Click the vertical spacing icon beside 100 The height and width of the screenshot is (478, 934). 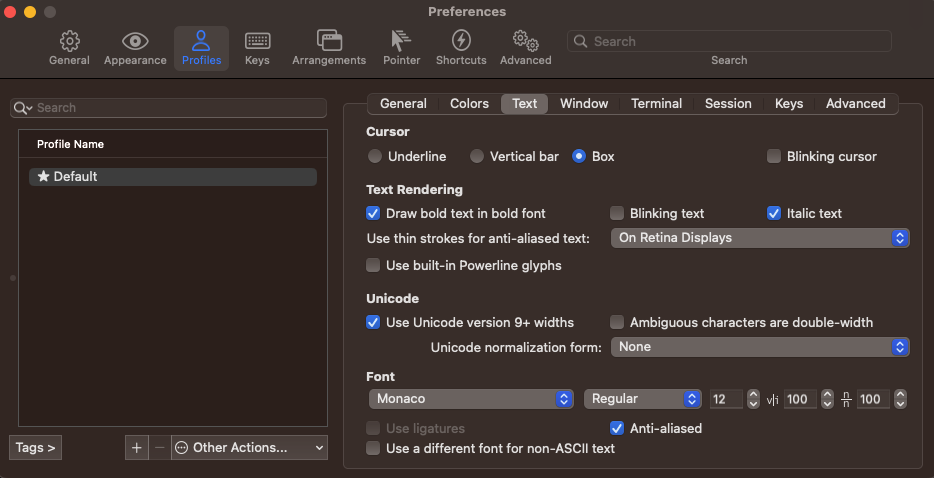846,399
